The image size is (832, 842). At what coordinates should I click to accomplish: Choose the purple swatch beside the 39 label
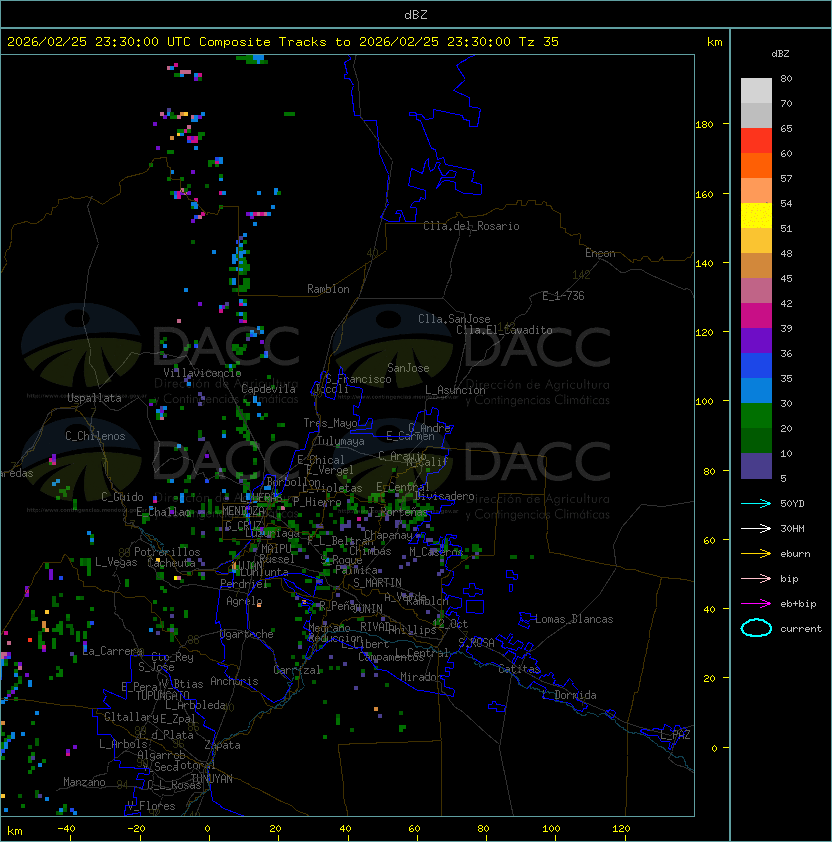point(756,340)
